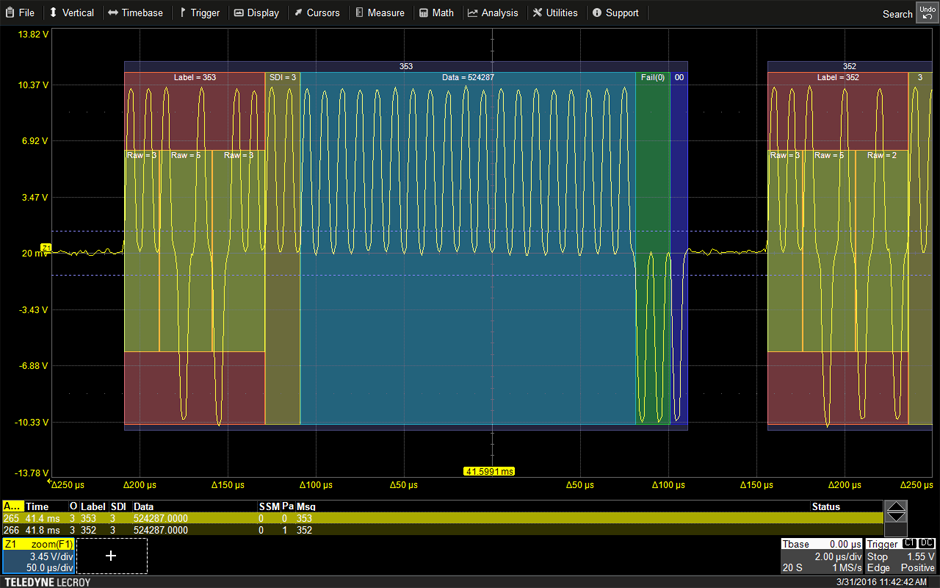Open the File menu
This screenshot has width=940, height=588.
tap(19, 13)
